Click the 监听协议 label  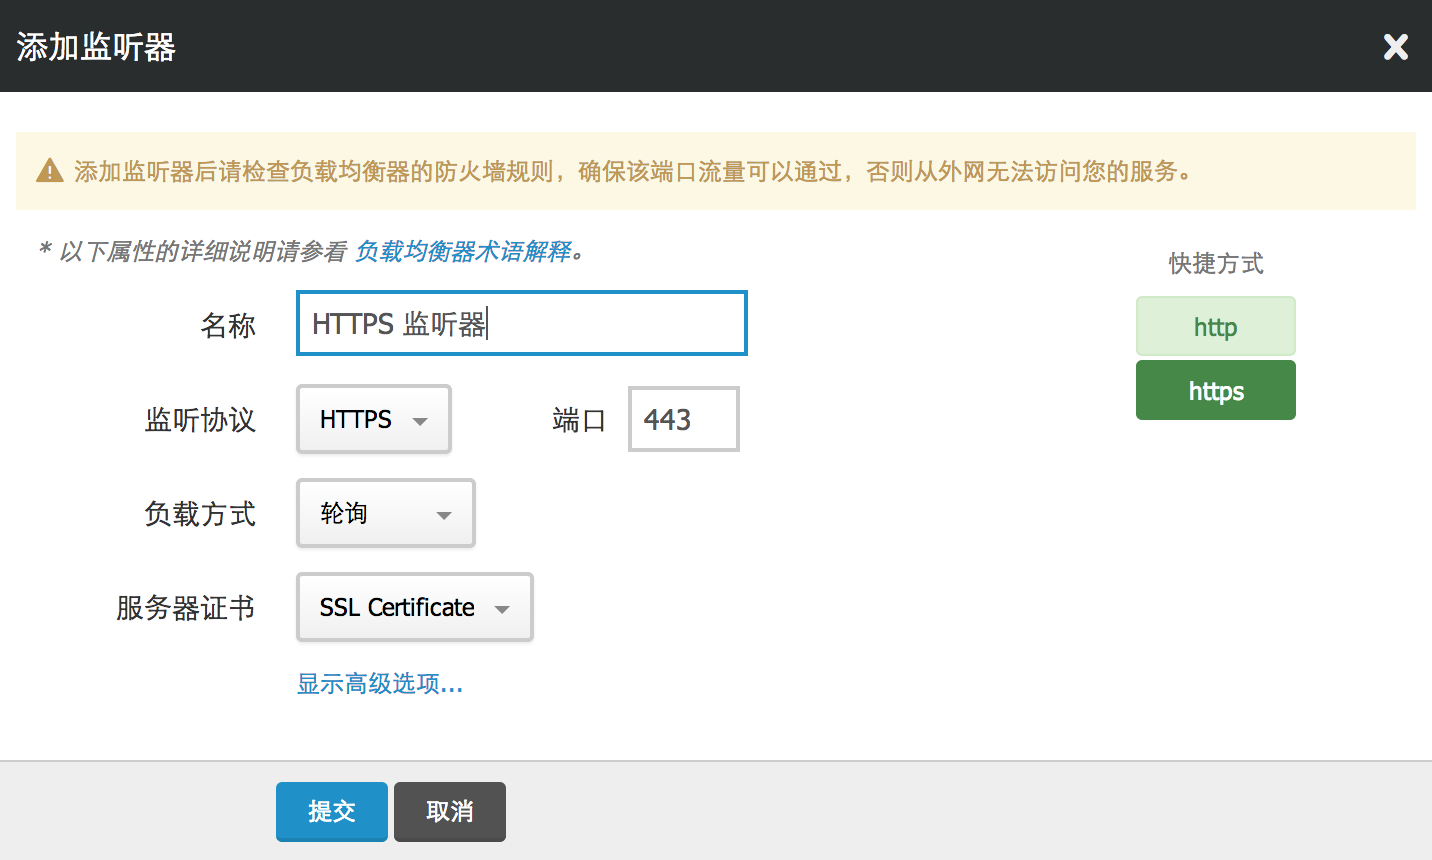tap(200, 420)
